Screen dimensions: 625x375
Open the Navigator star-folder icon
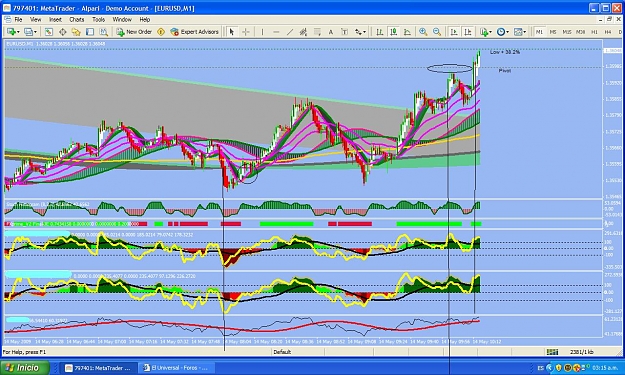tap(76, 32)
